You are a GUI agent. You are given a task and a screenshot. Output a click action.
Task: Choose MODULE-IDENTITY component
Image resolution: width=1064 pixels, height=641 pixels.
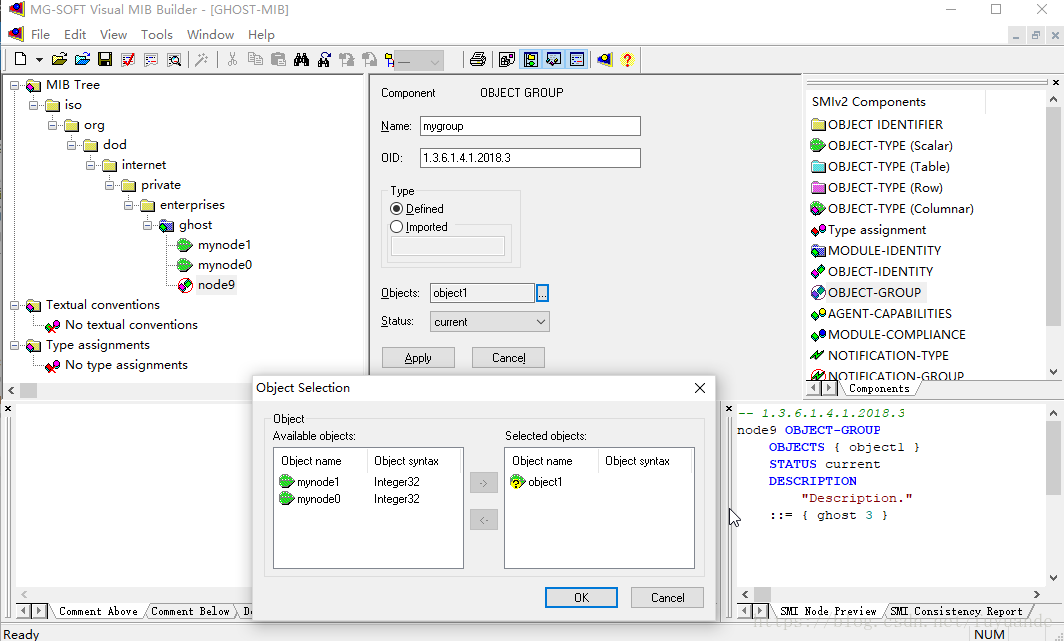(884, 251)
